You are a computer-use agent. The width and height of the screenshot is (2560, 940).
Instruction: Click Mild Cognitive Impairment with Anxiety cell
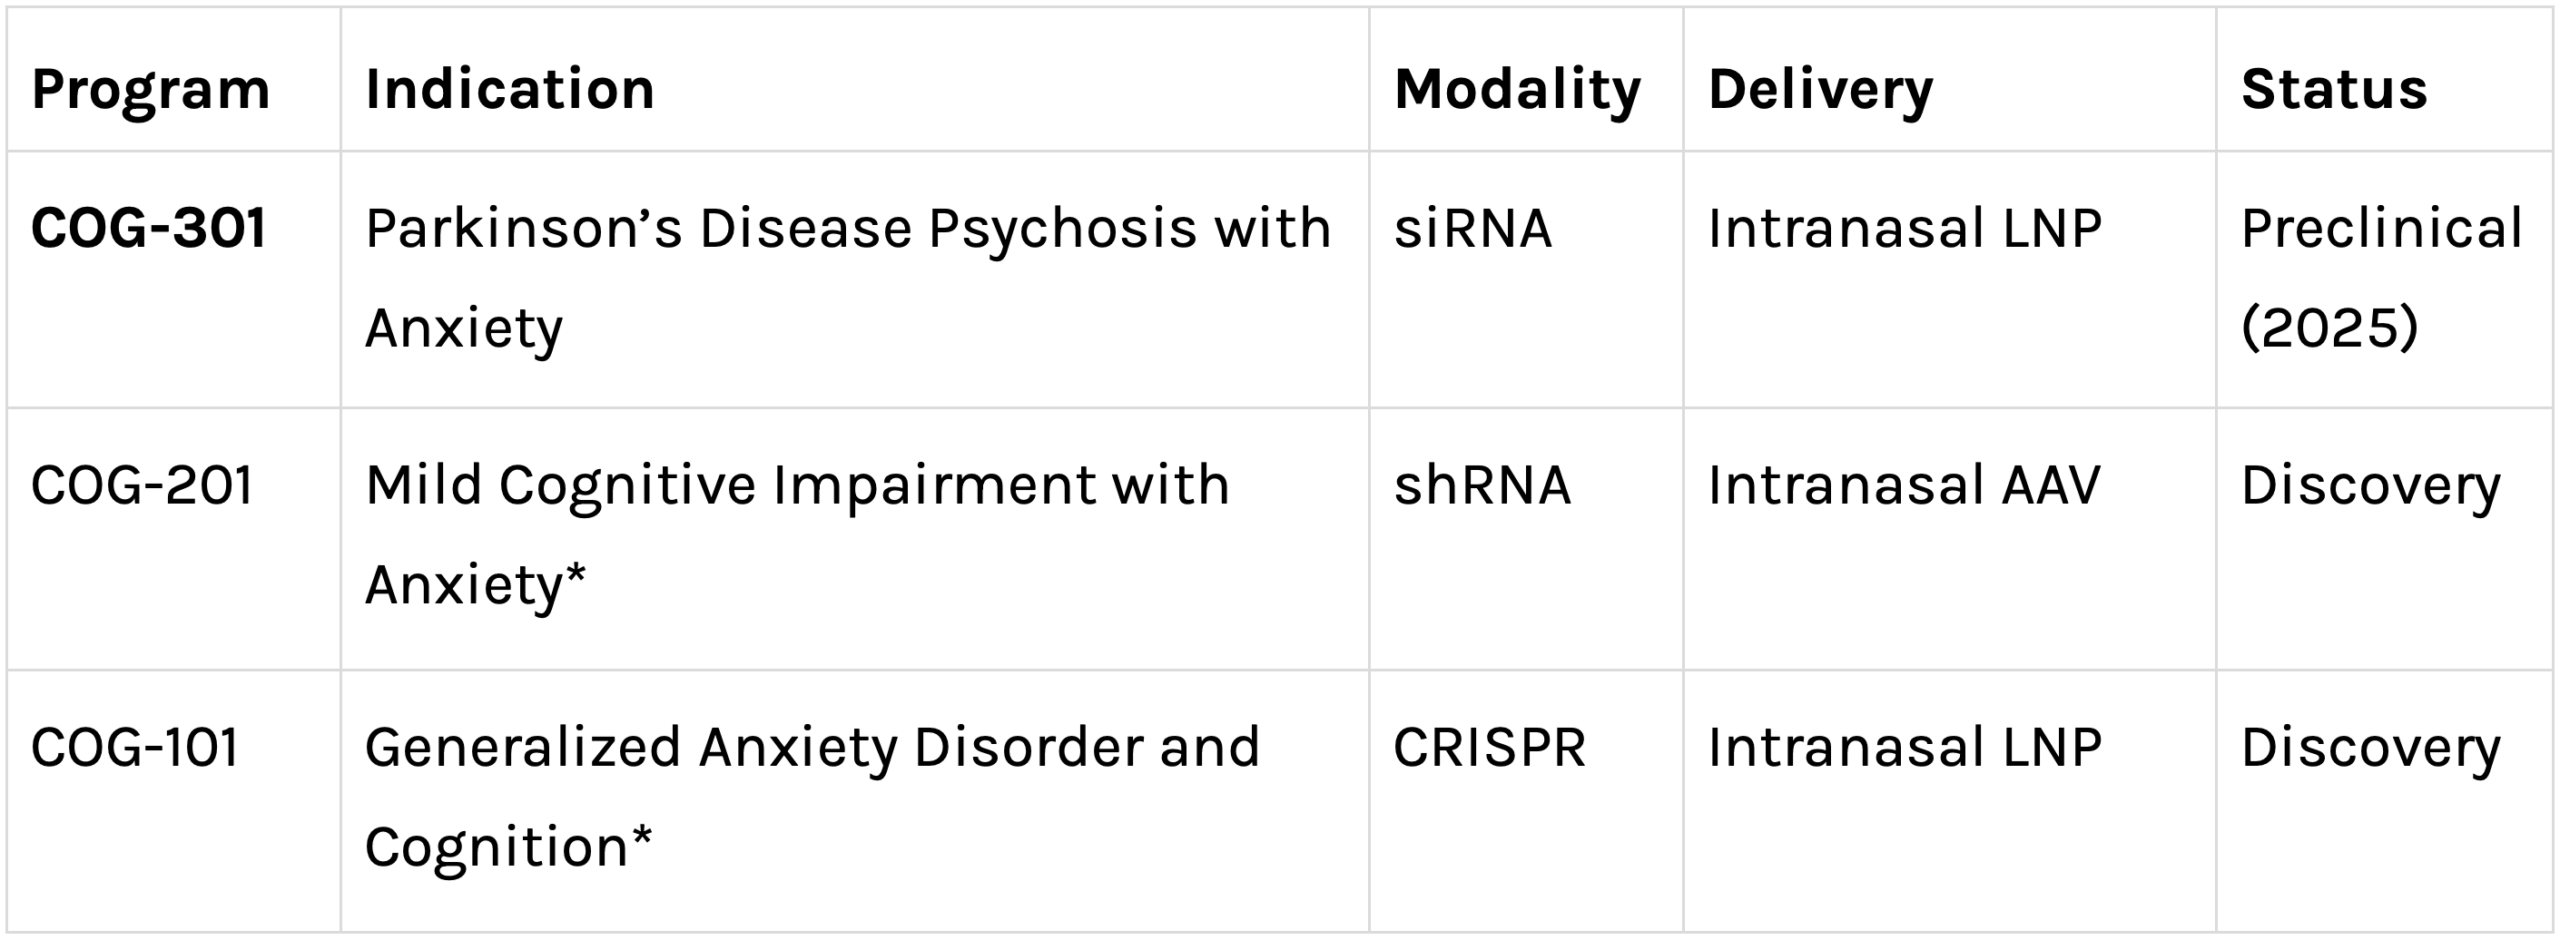point(855,539)
